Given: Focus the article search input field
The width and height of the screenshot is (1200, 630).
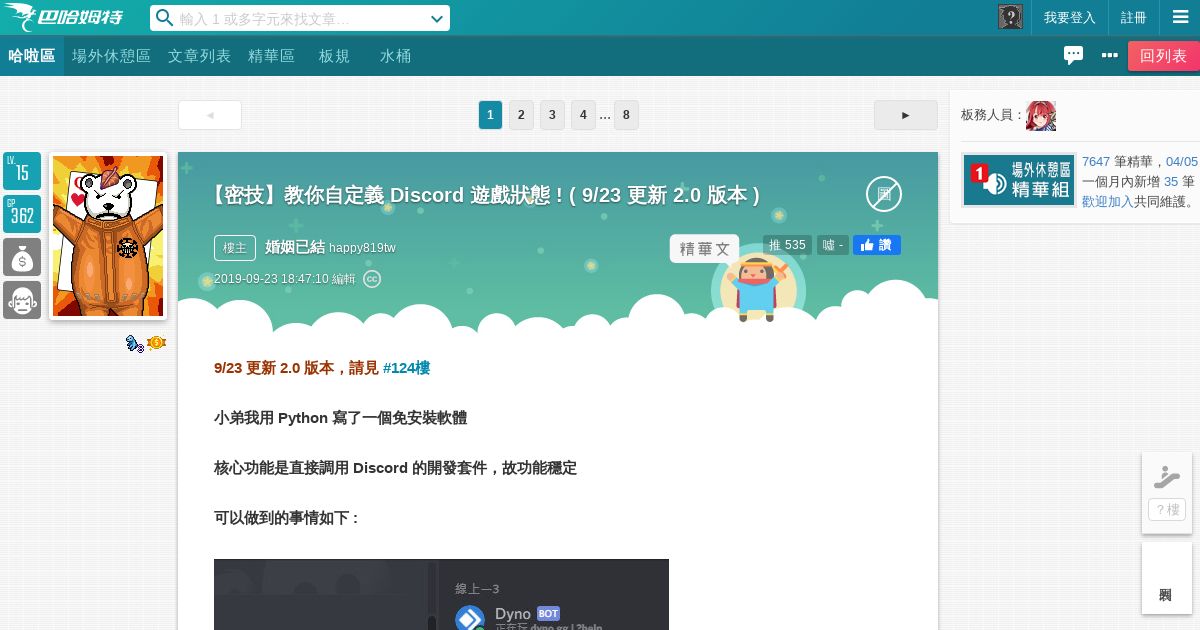Looking at the screenshot, I should click(301, 18).
